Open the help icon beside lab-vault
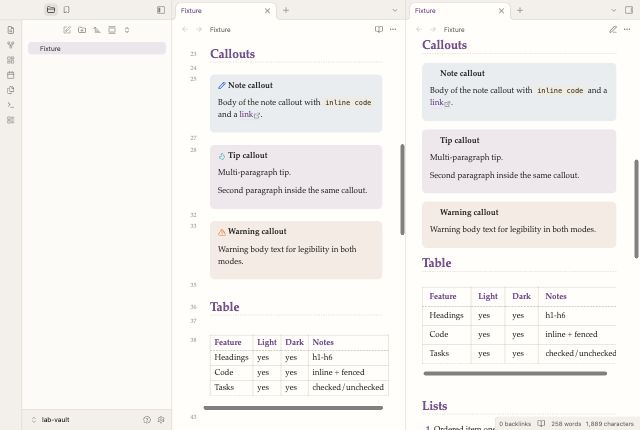The image size is (640, 430). 147,419
